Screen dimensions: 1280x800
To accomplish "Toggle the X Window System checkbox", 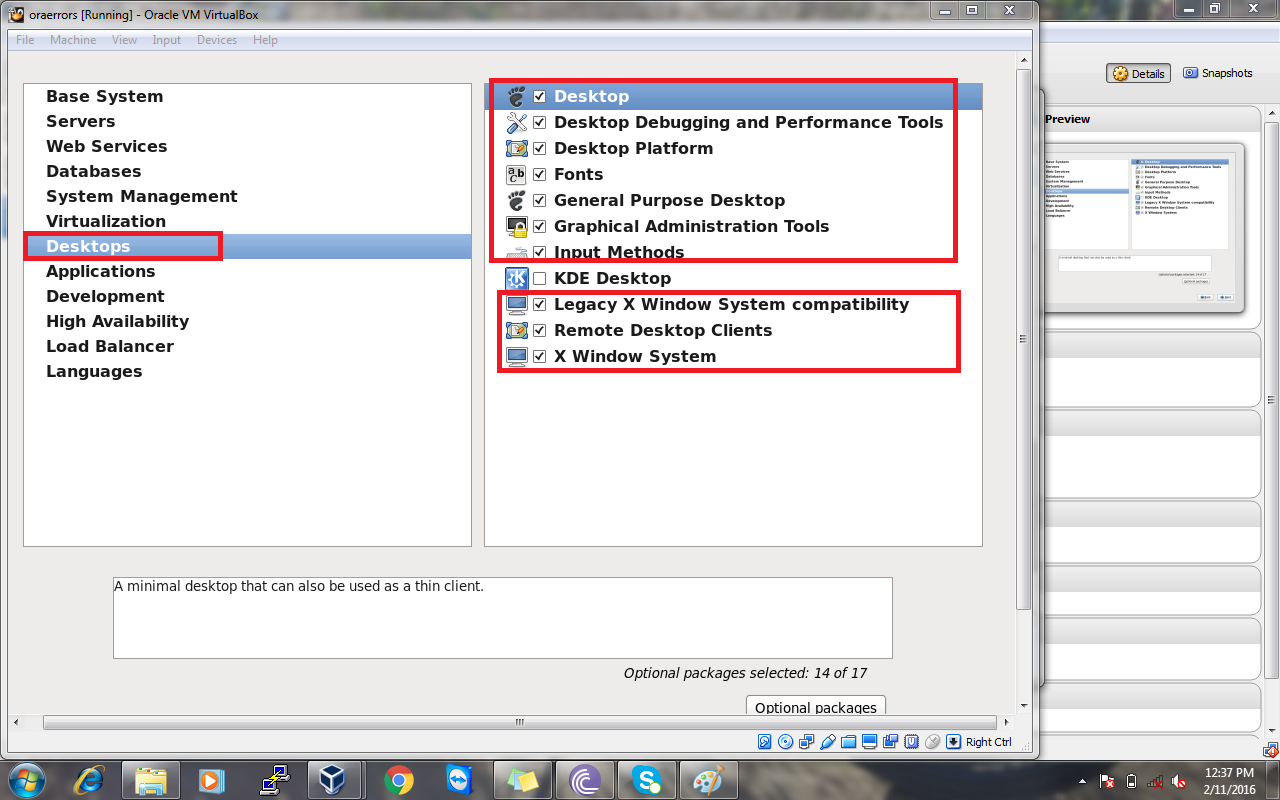I will tap(540, 356).
